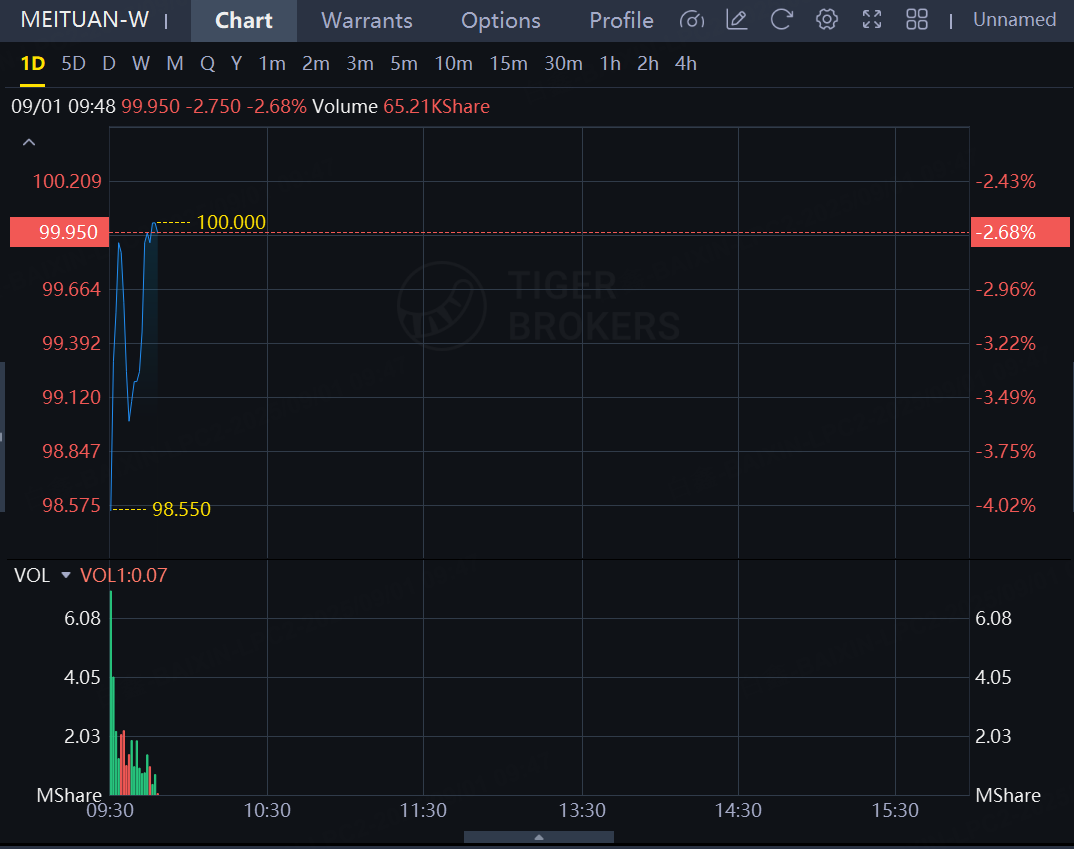Click the 10:30 time axis label
Image resolution: width=1074 pixels, height=849 pixels.
point(267,811)
